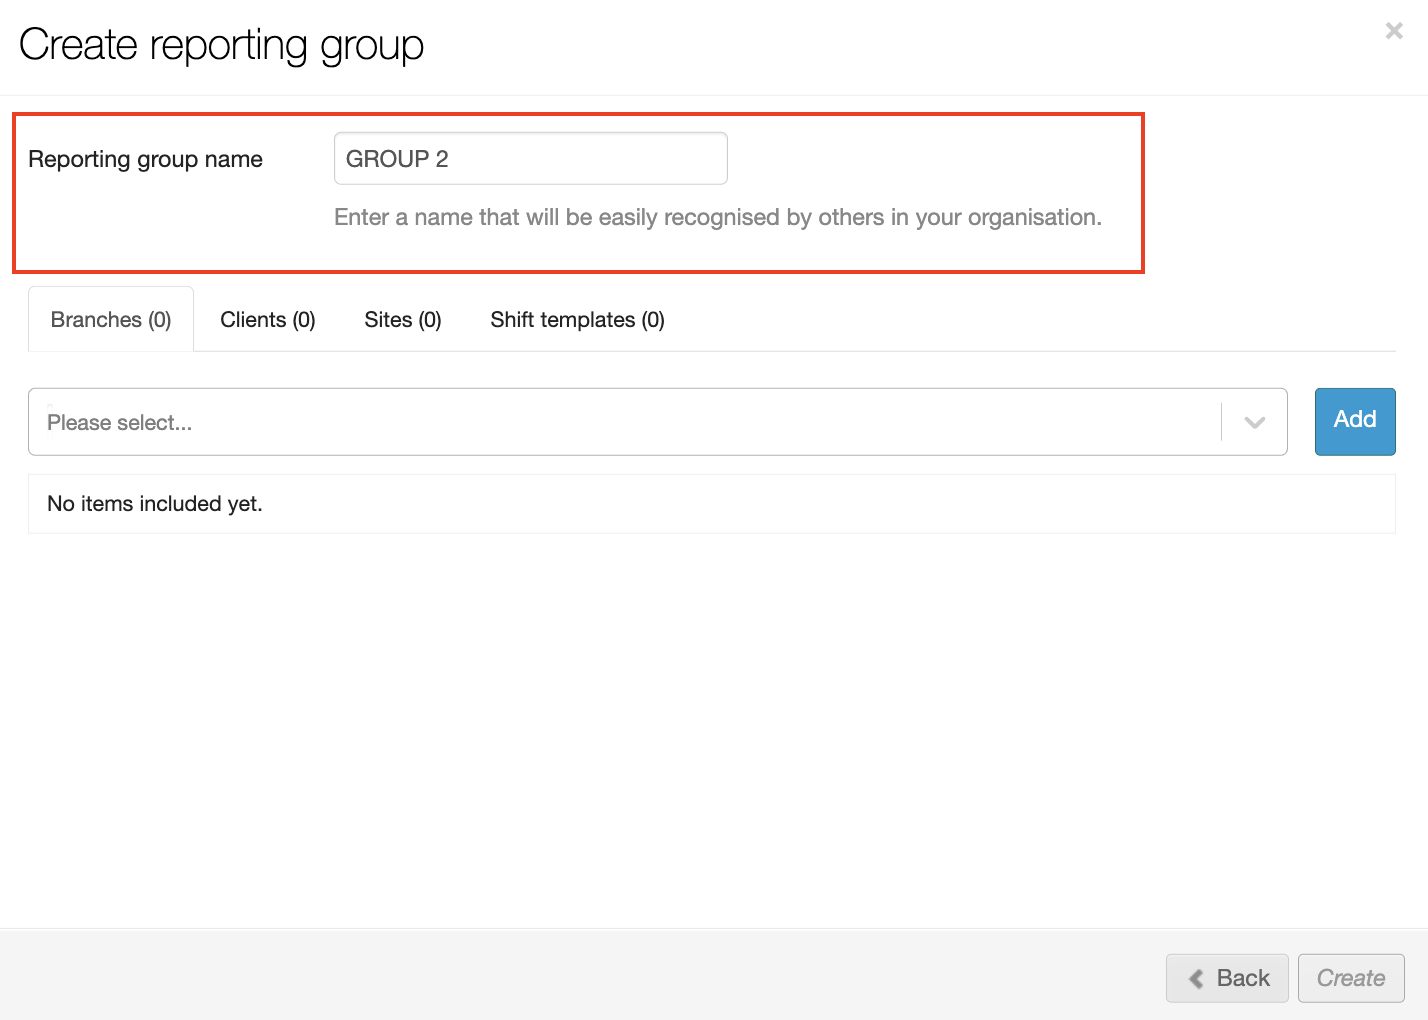Close the Create reporting group dialog
Screen dimensions: 1428x1020
click(1393, 31)
